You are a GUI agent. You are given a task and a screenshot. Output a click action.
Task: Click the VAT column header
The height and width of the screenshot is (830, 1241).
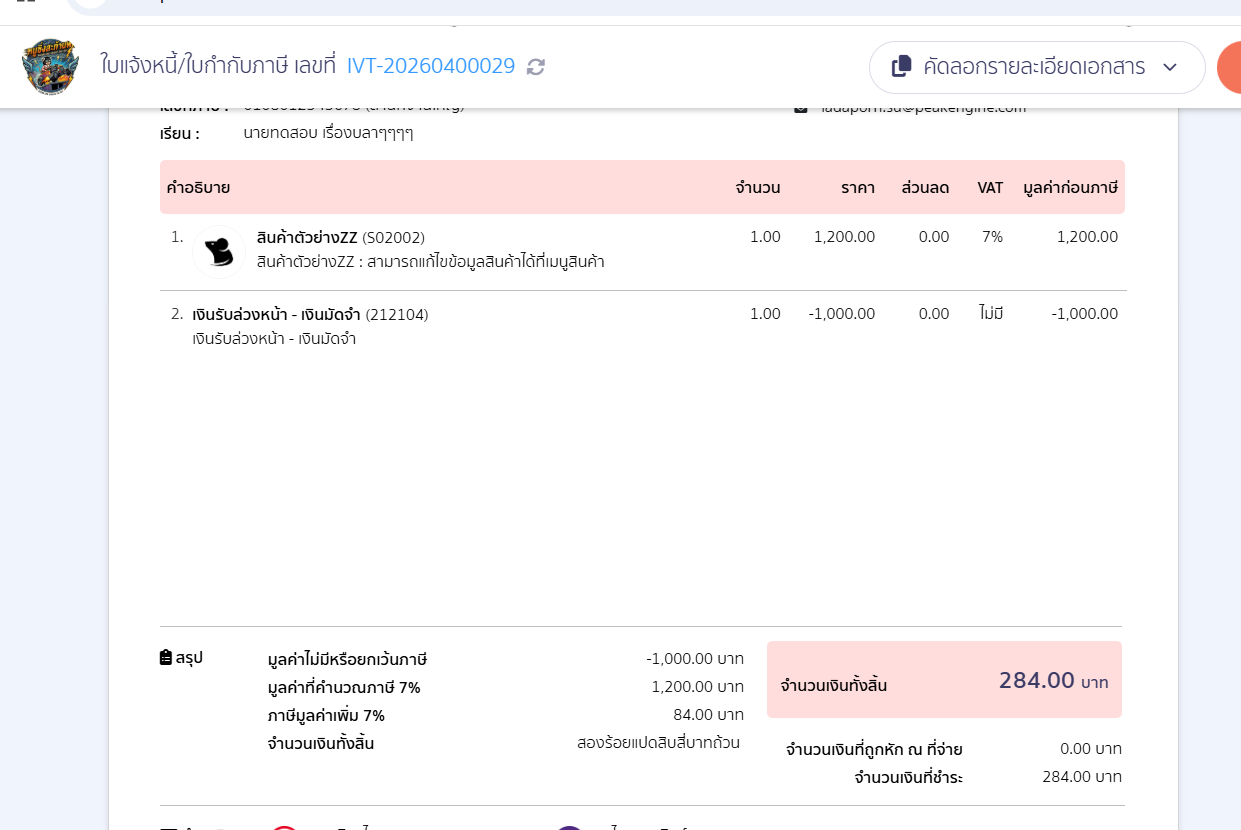pyautogui.click(x=990, y=187)
